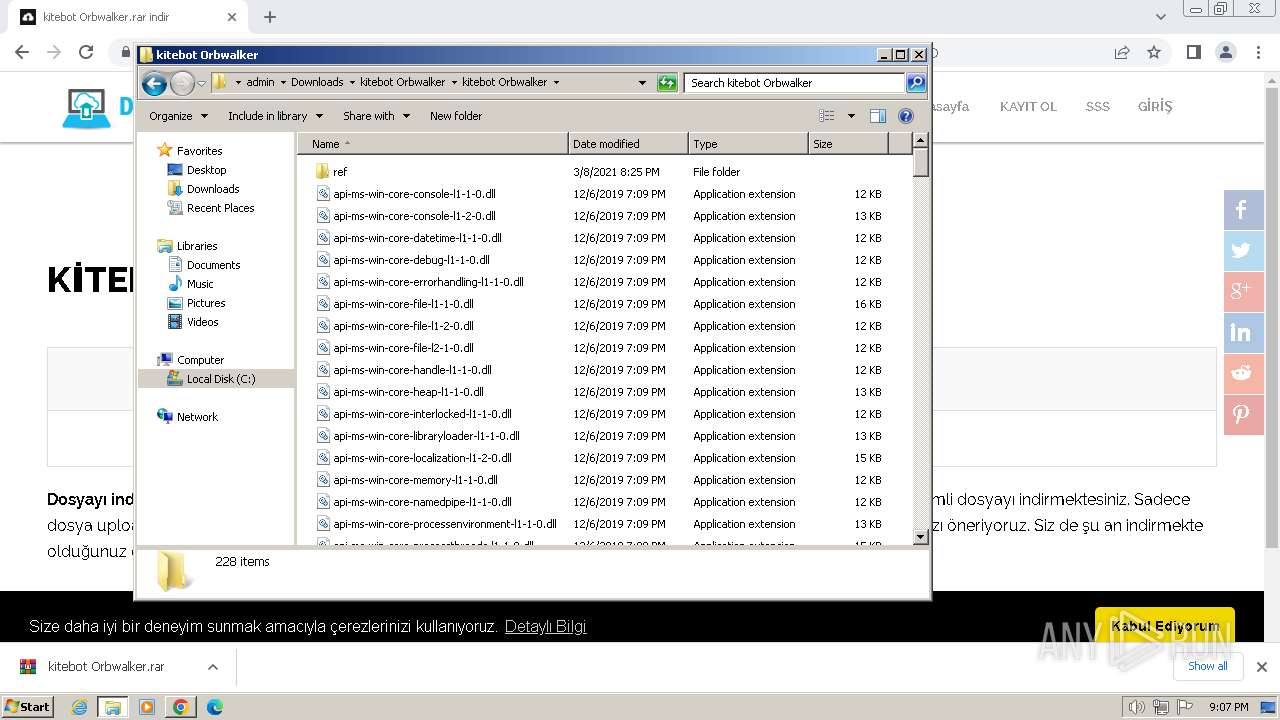This screenshot has height=720, width=1280.
Task: Click the Explorer Back navigation button
Action: 154,83
